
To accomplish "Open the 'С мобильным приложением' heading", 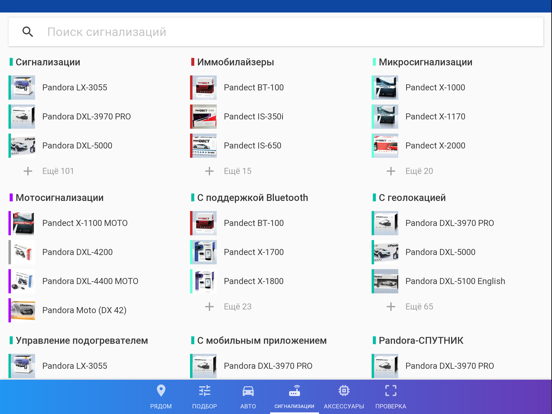I will coord(262,340).
